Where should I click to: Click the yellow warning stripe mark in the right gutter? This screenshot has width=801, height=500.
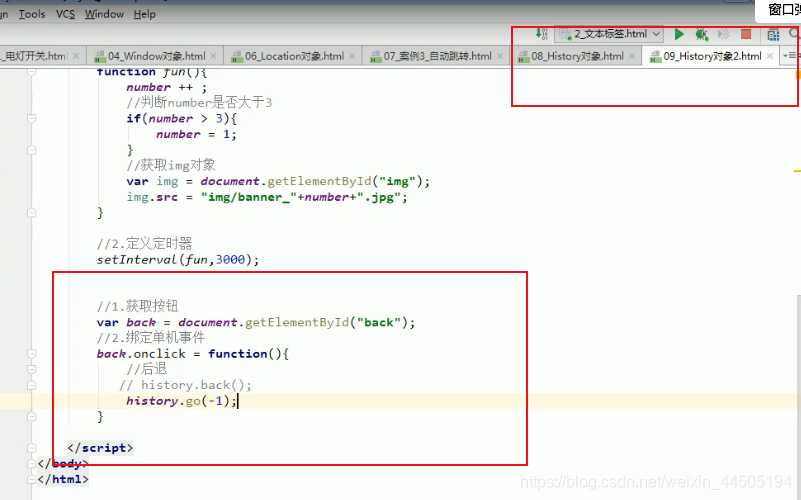point(797,171)
